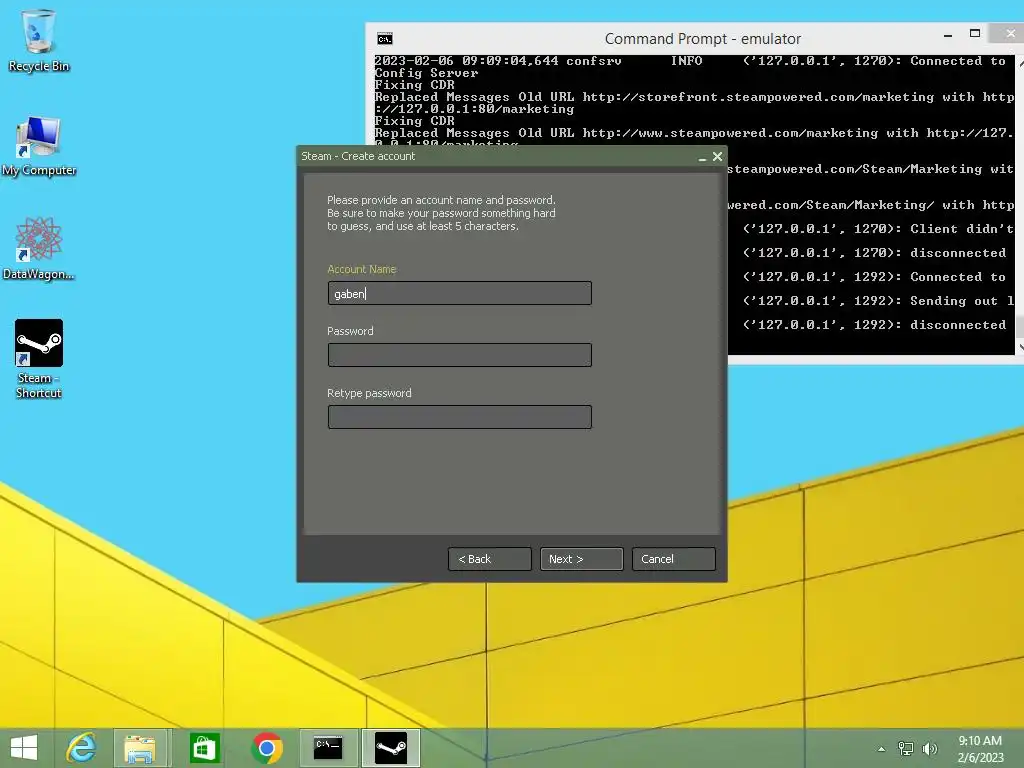Click the Command Prompt - emulator title bar

pyautogui.click(x=703, y=39)
